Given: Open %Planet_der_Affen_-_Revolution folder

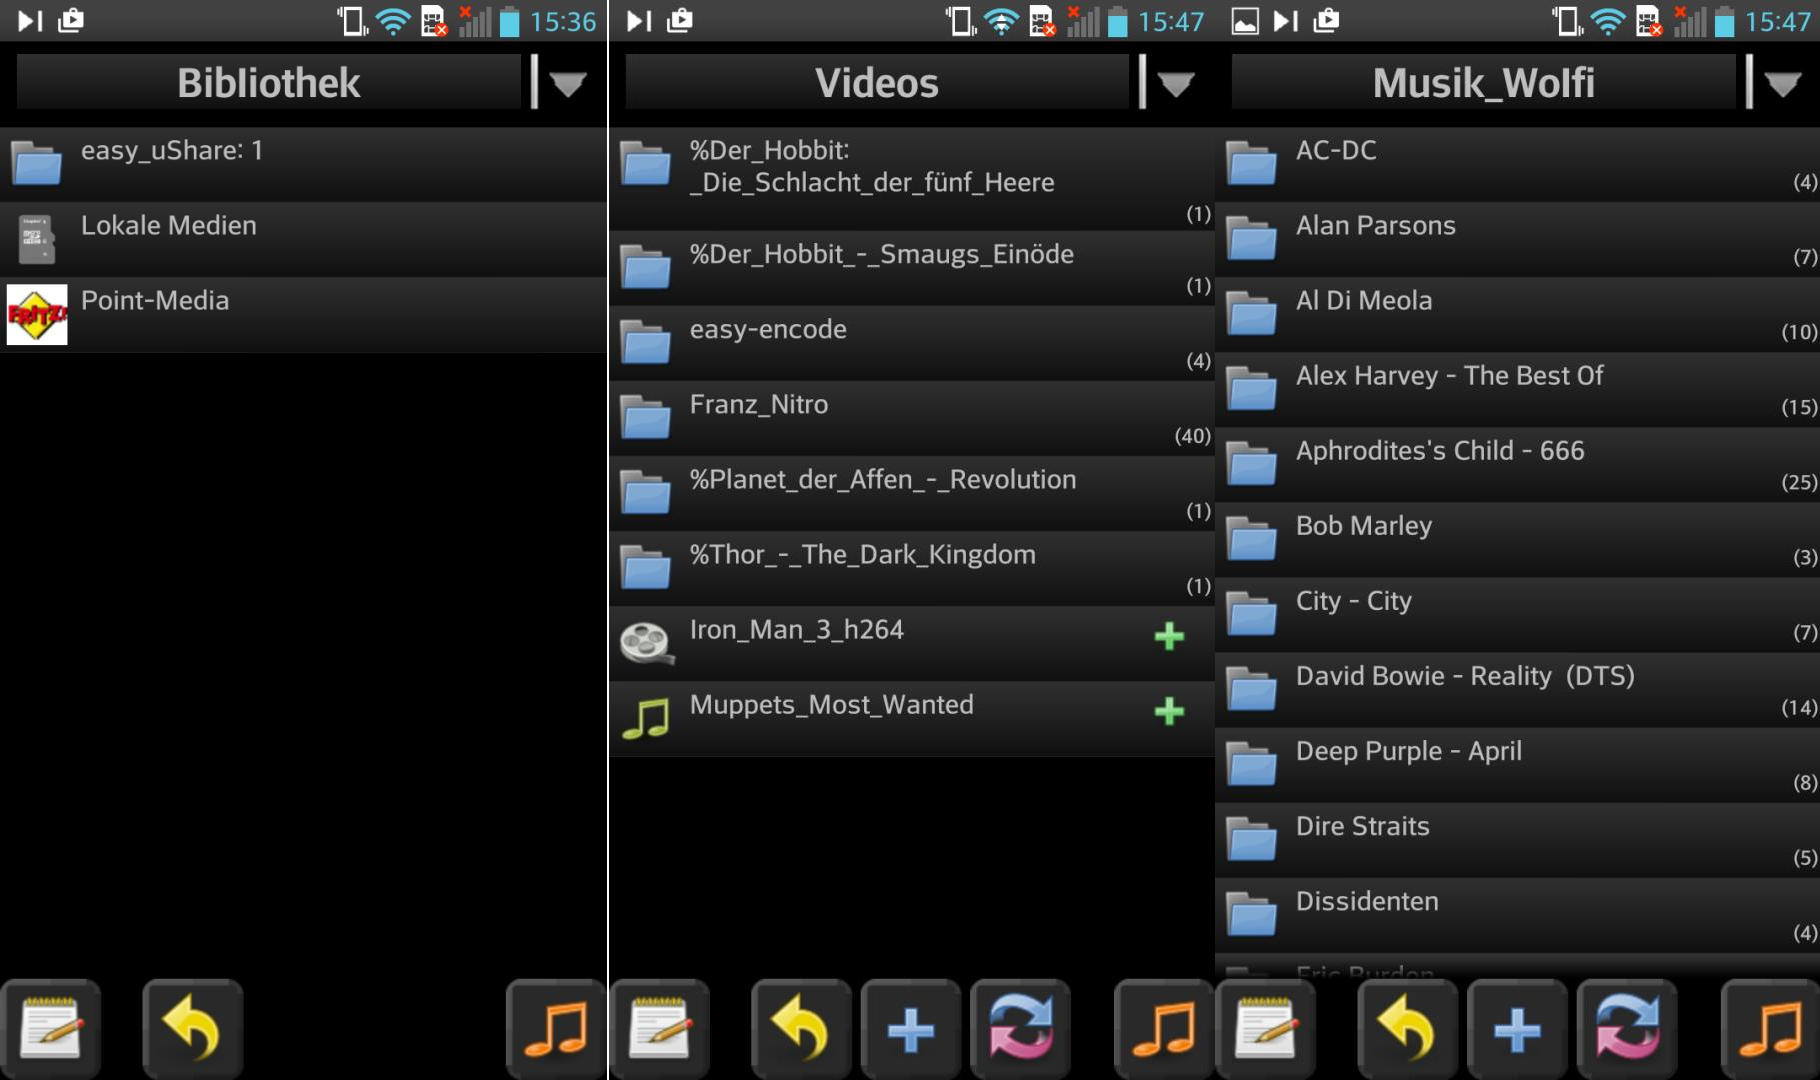Looking at the screenshot, I should [x=912, y=493].
